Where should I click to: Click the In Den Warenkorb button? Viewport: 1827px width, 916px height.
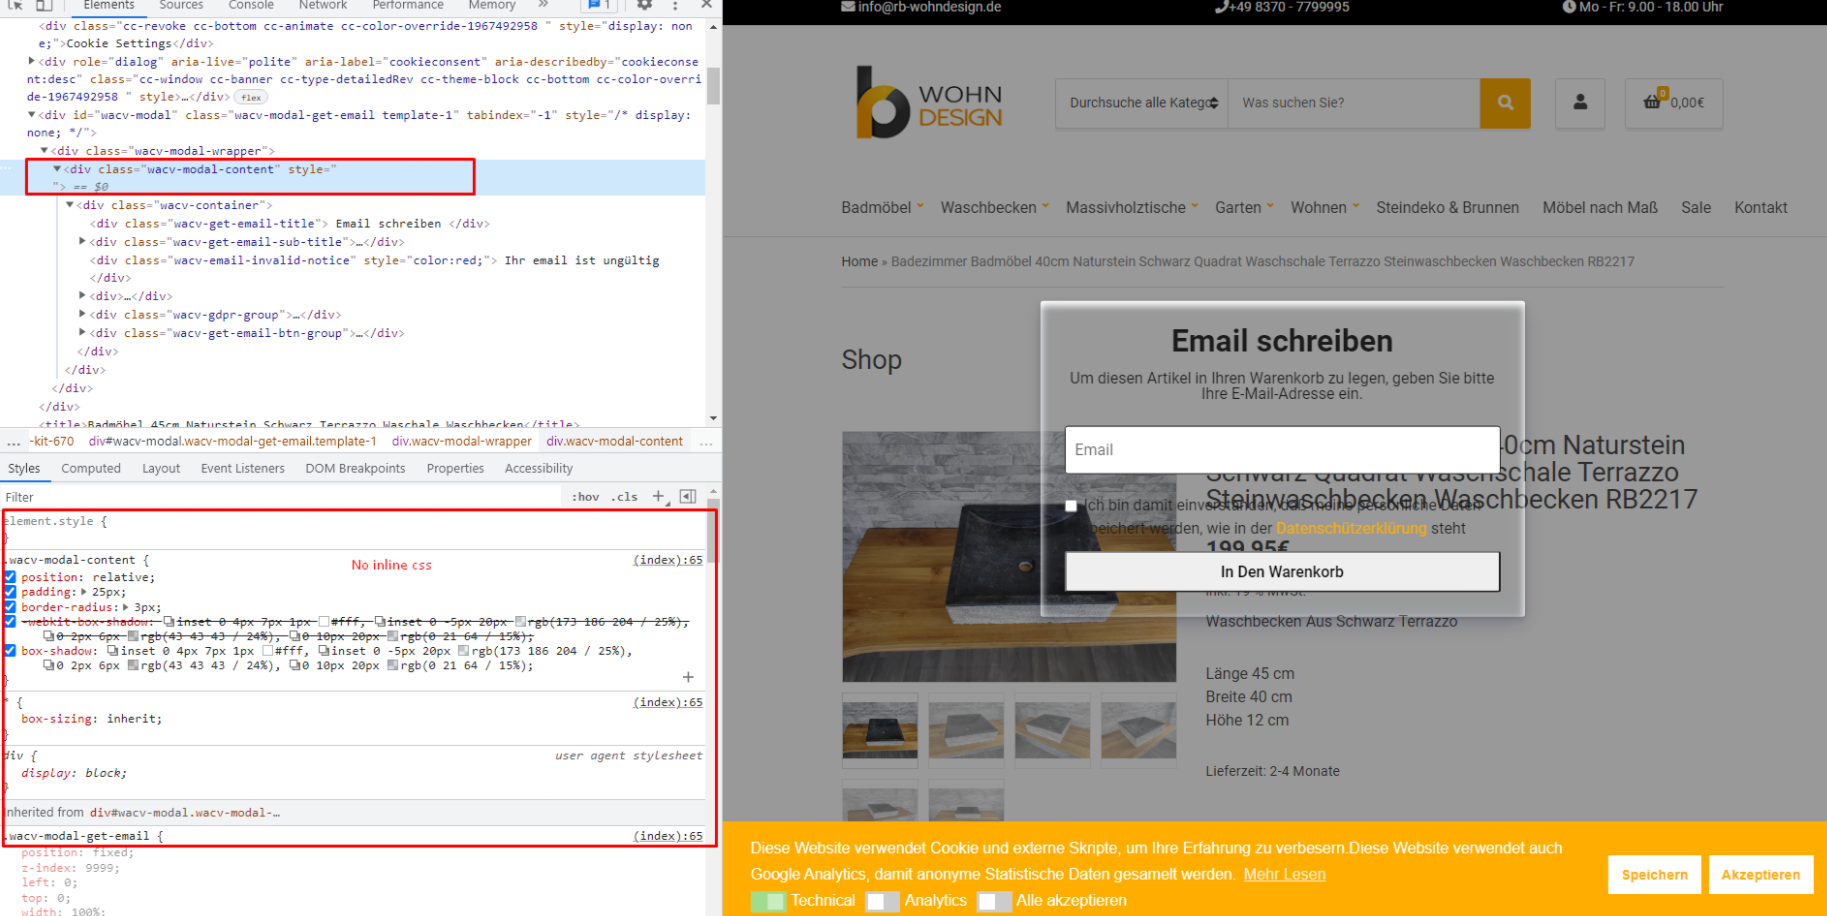pos(1282,572)
